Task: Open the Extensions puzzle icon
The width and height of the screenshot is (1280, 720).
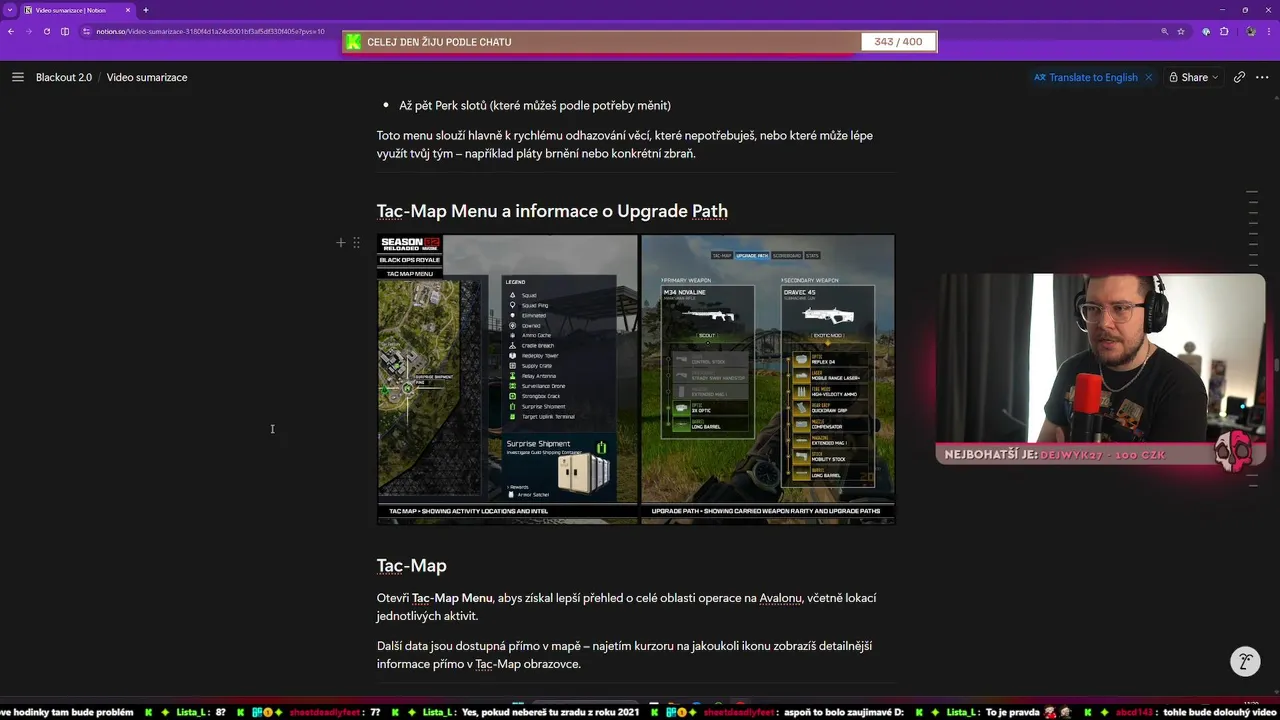Action: pyautogui.click(x=1224, y=31)
